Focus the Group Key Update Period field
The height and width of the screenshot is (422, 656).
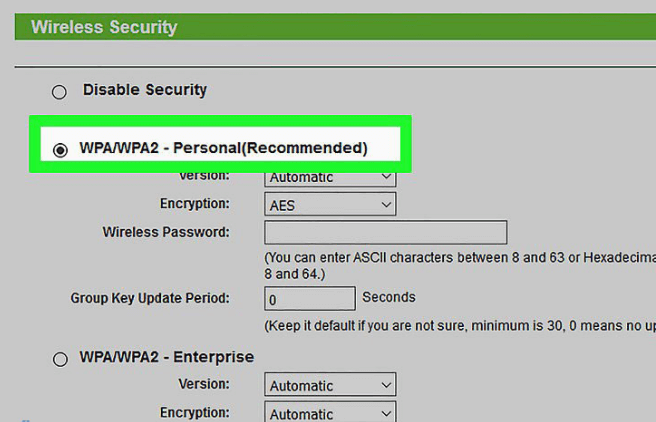pyautogui.click(x=309, y=298)
